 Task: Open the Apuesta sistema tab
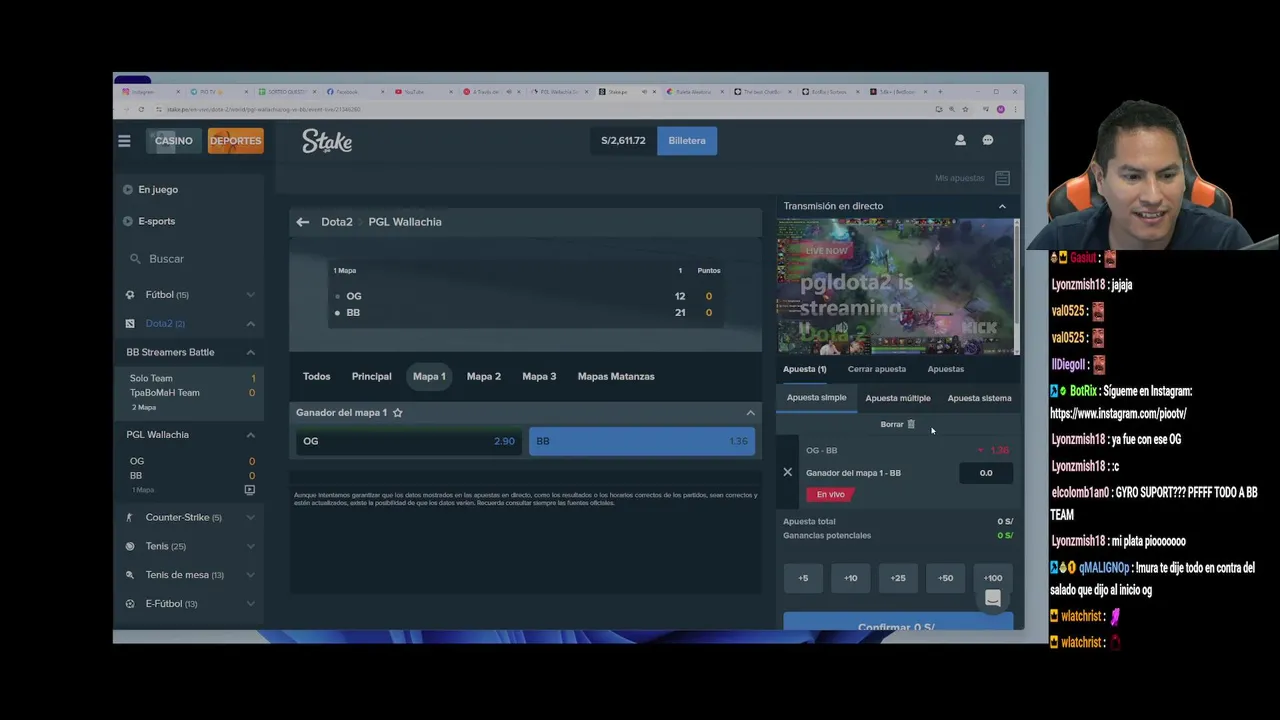click(979, 398)
